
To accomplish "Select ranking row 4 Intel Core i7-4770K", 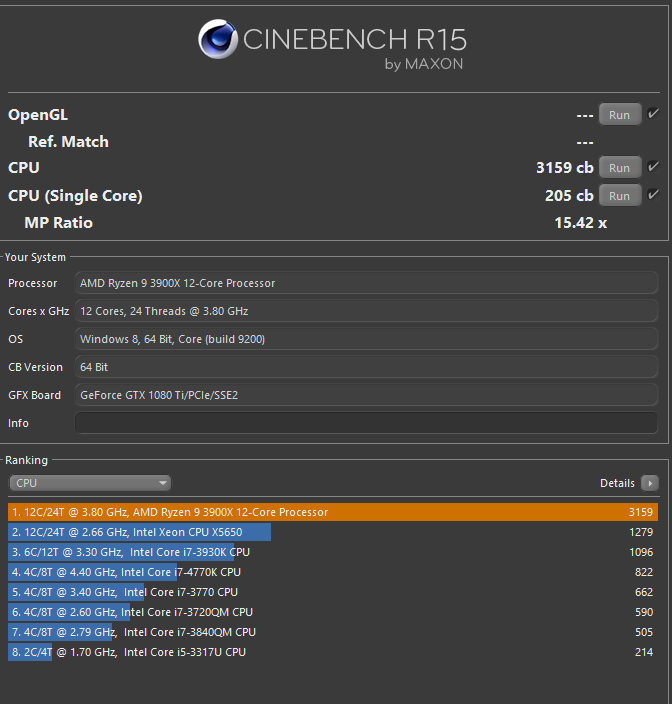I will click(333, 572).
